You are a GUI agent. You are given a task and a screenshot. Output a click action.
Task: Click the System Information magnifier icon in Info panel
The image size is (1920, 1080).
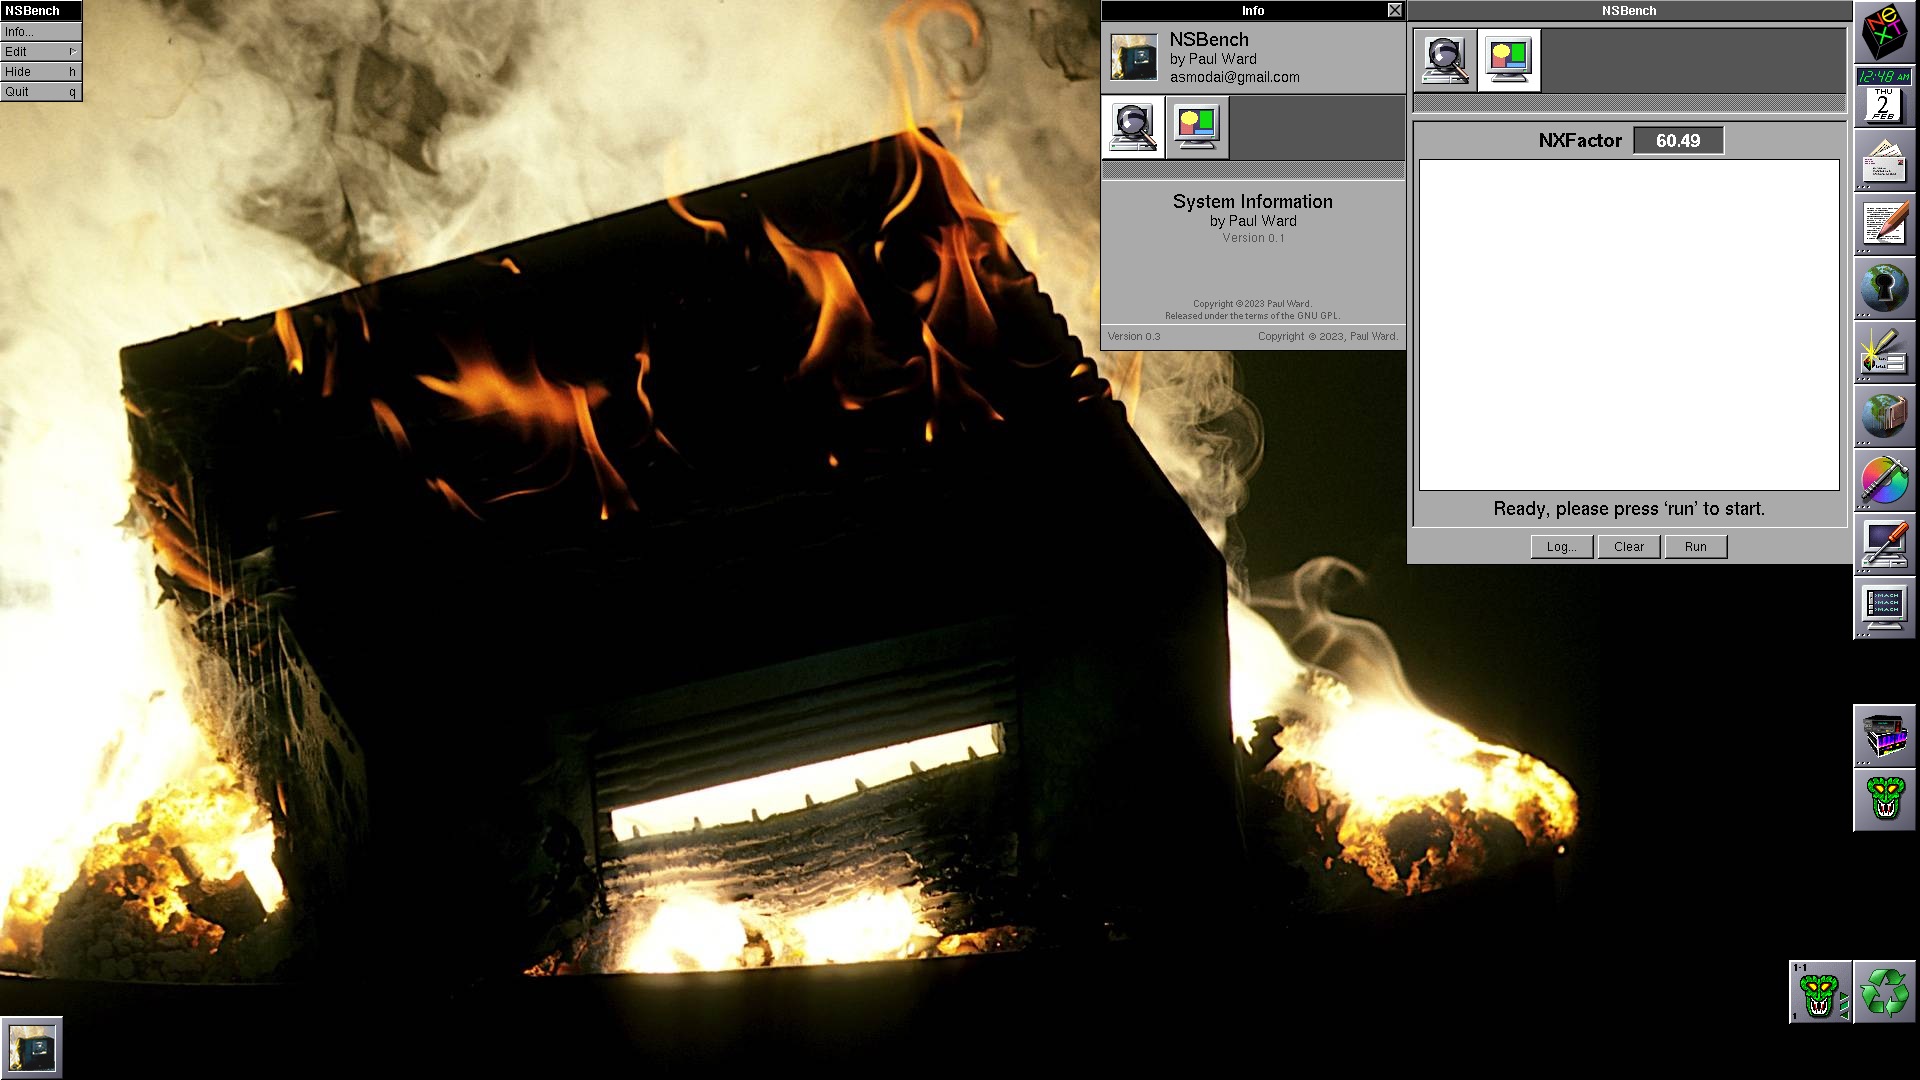pyautogui.click(x=1133, y=127)
